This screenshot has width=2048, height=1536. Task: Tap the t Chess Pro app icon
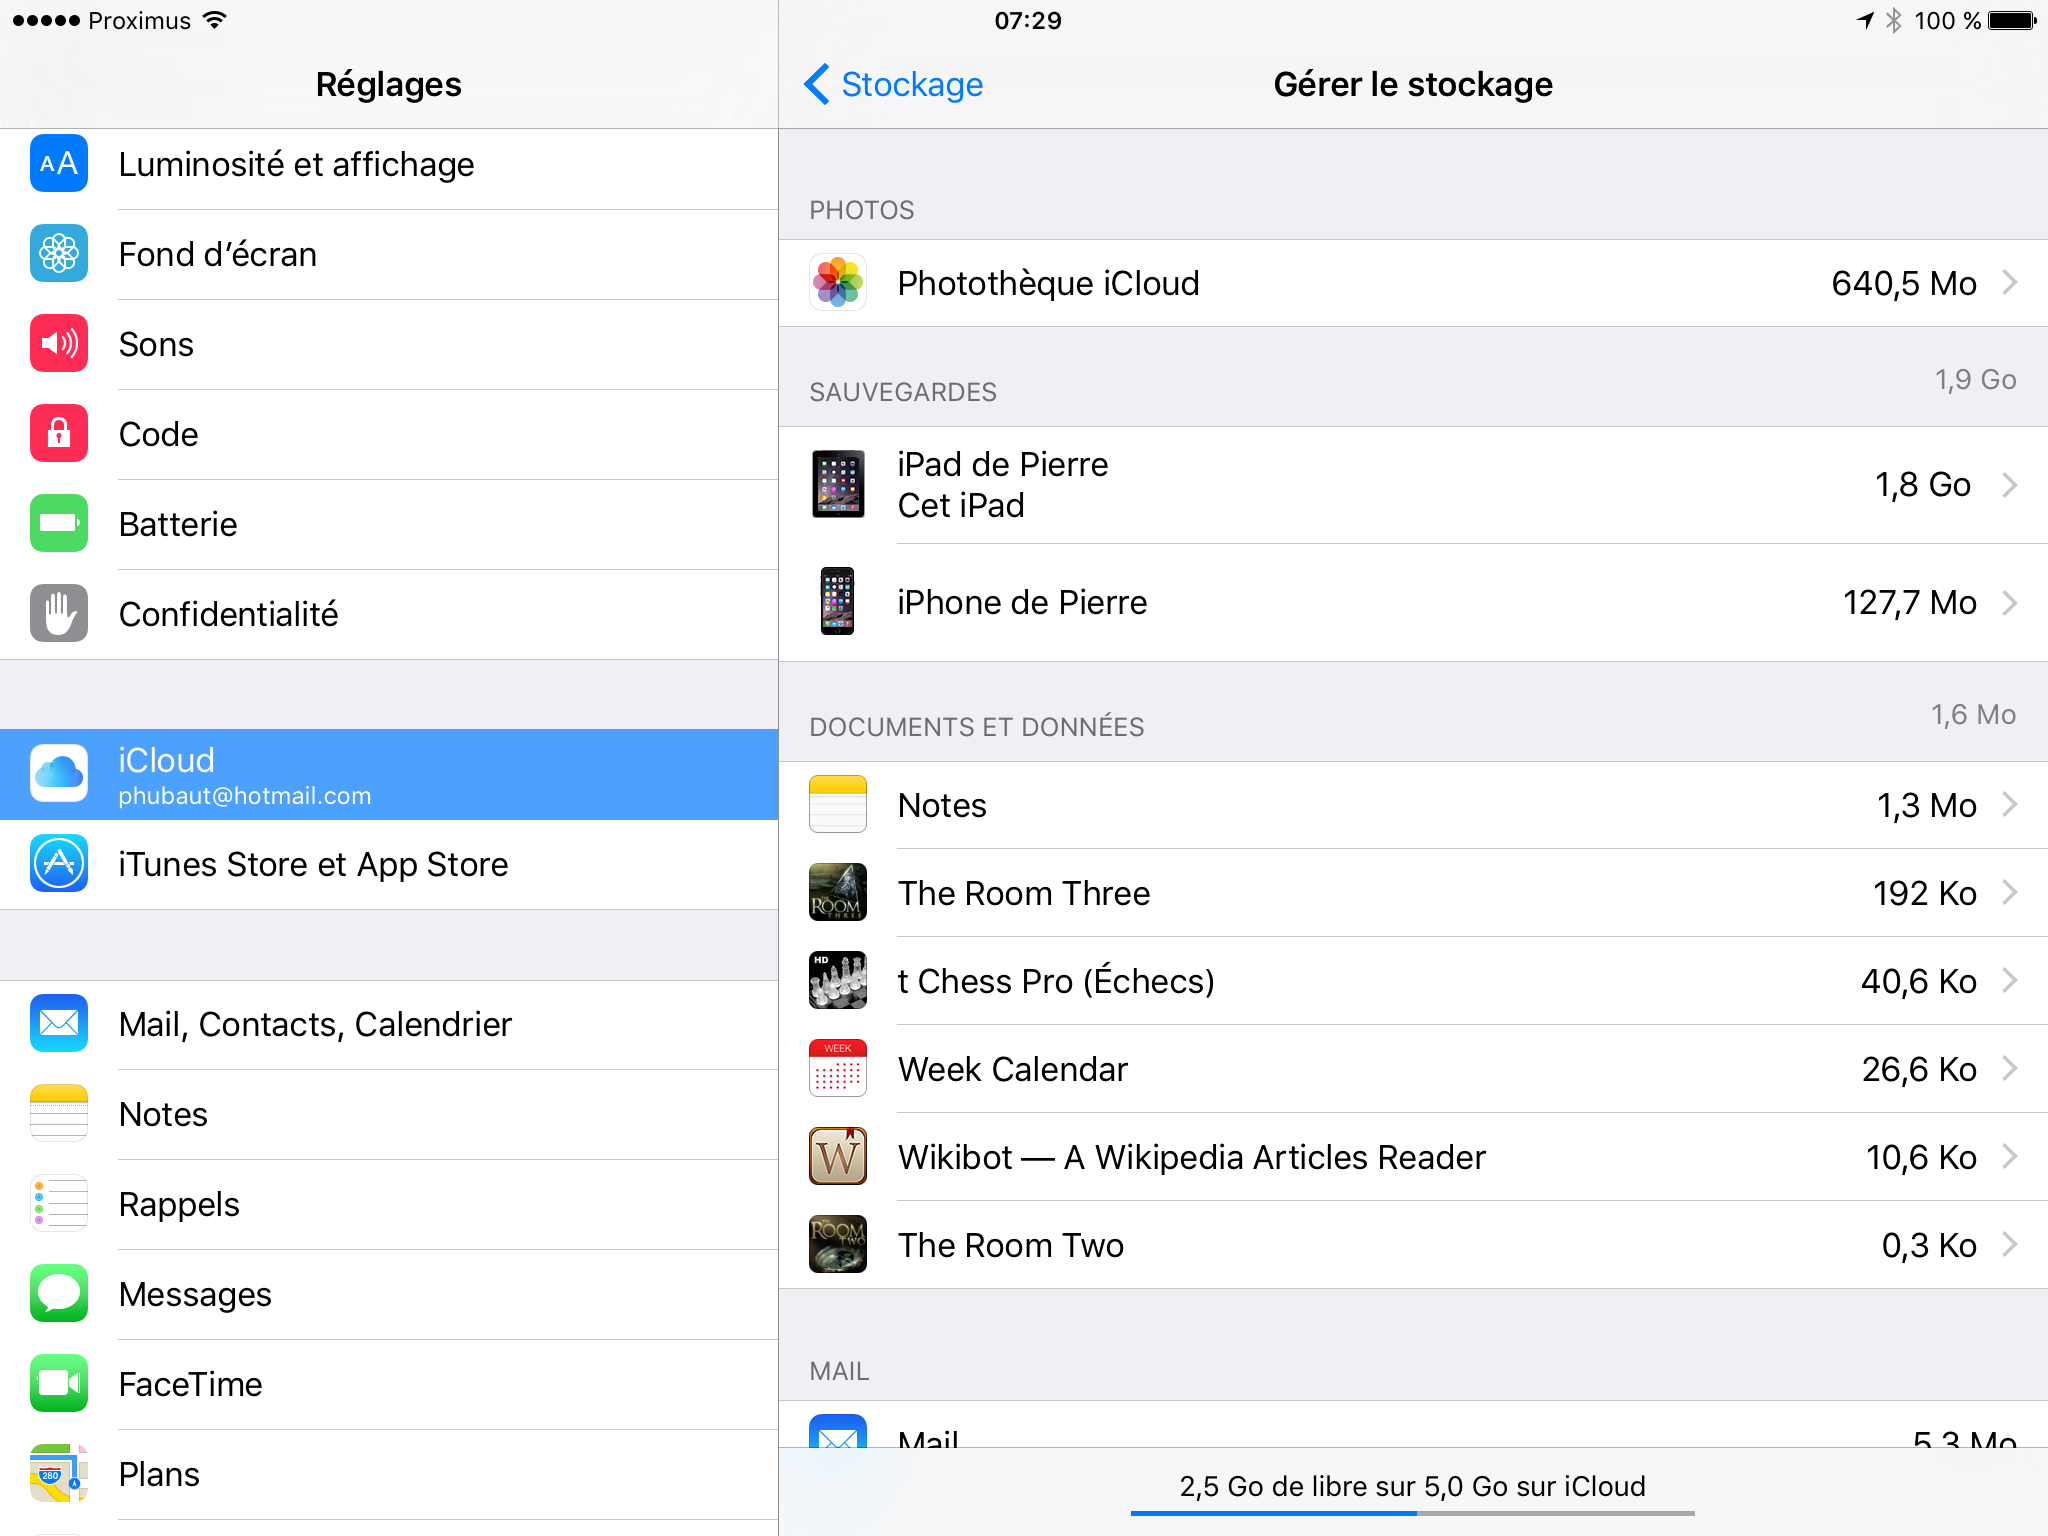(x=838, y=980)
